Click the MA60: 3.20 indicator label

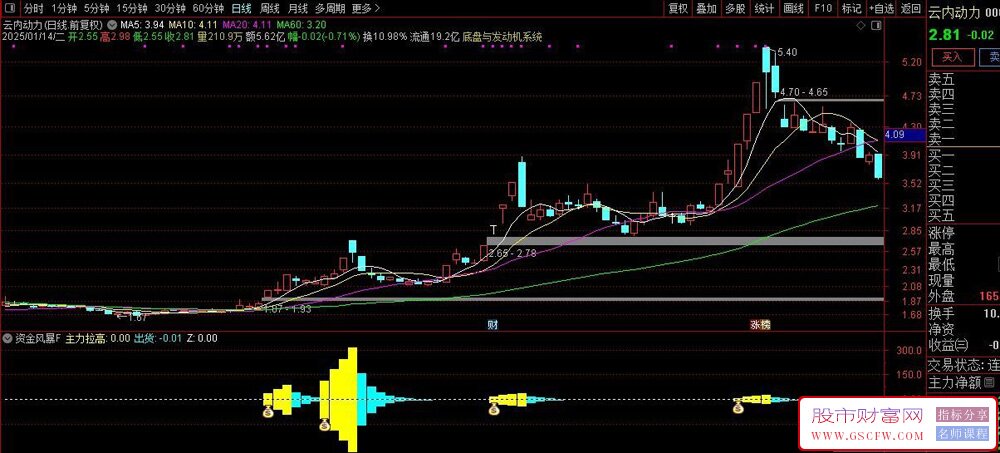coord(301,26)
